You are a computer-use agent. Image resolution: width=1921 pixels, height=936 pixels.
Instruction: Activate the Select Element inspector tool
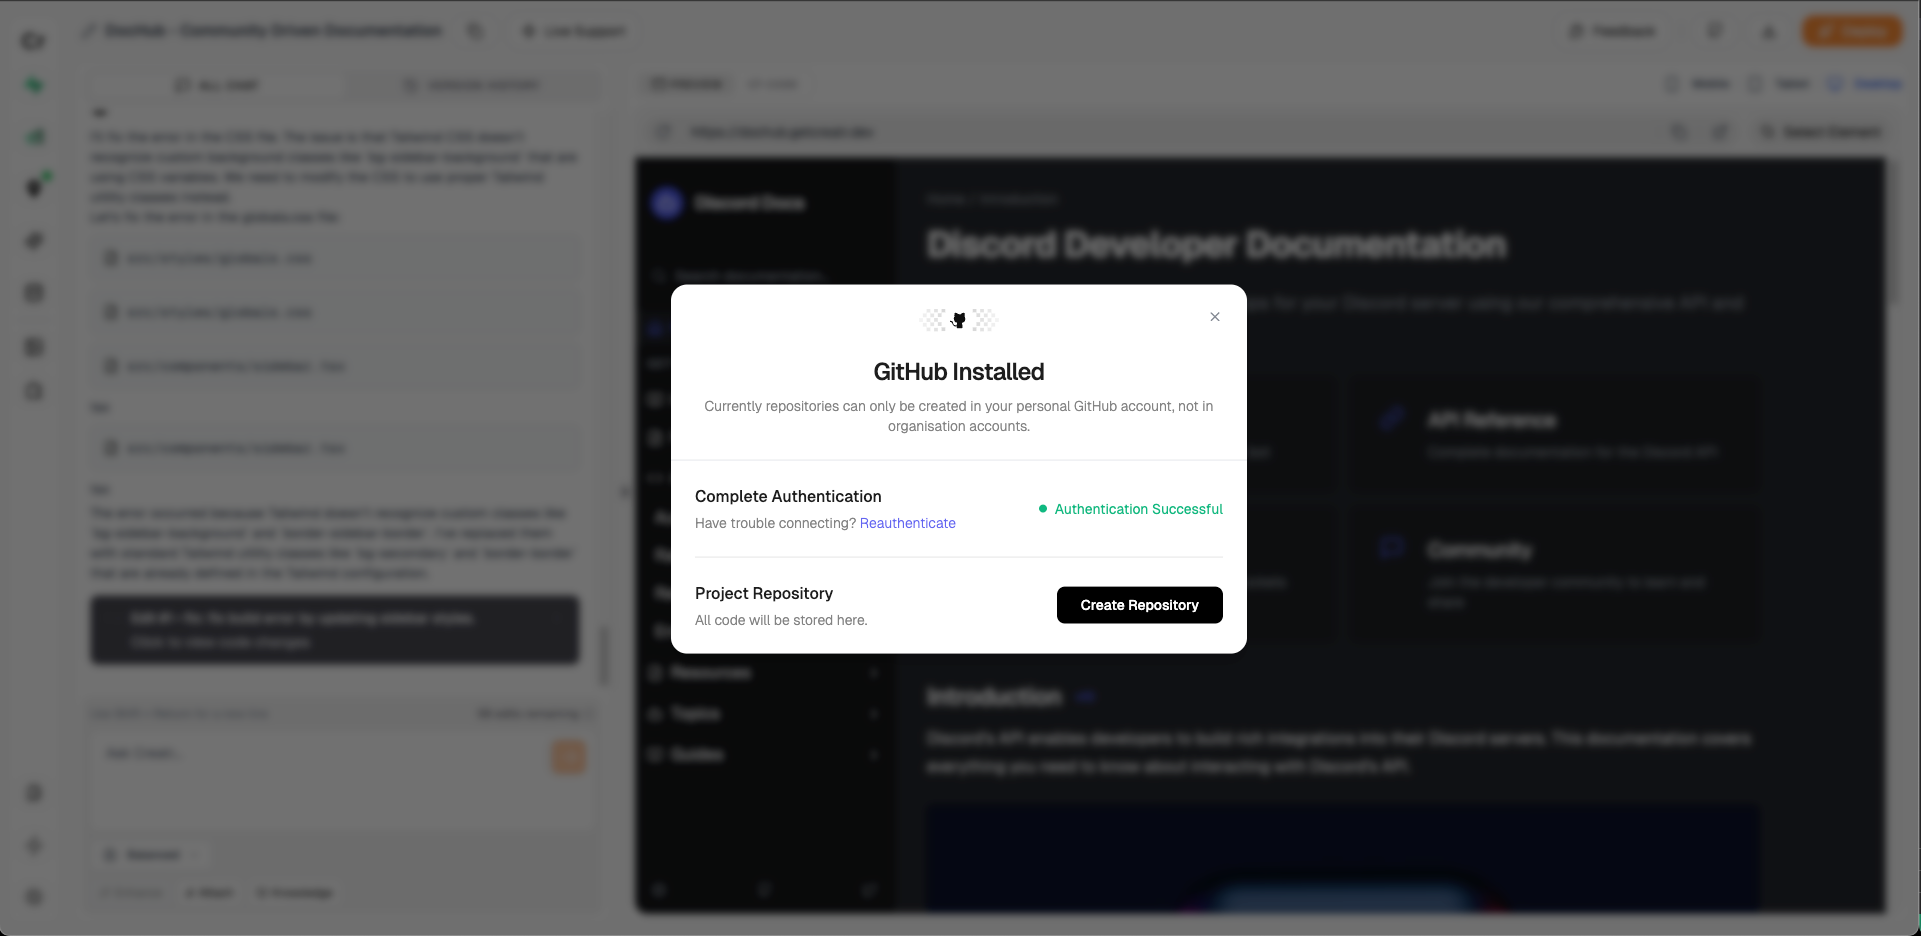tap(1822, 131)
